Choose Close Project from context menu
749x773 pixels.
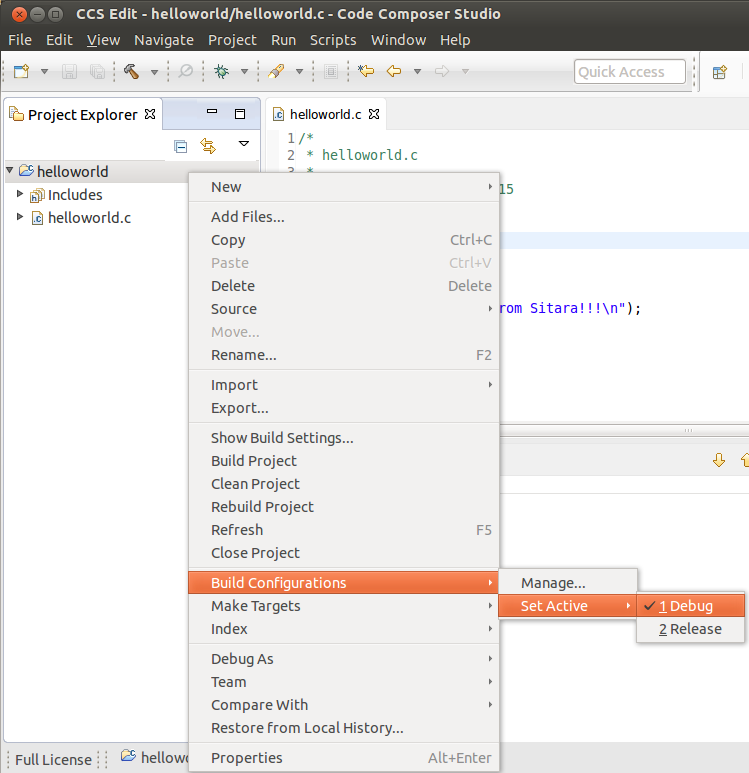(x=344, y=553)
